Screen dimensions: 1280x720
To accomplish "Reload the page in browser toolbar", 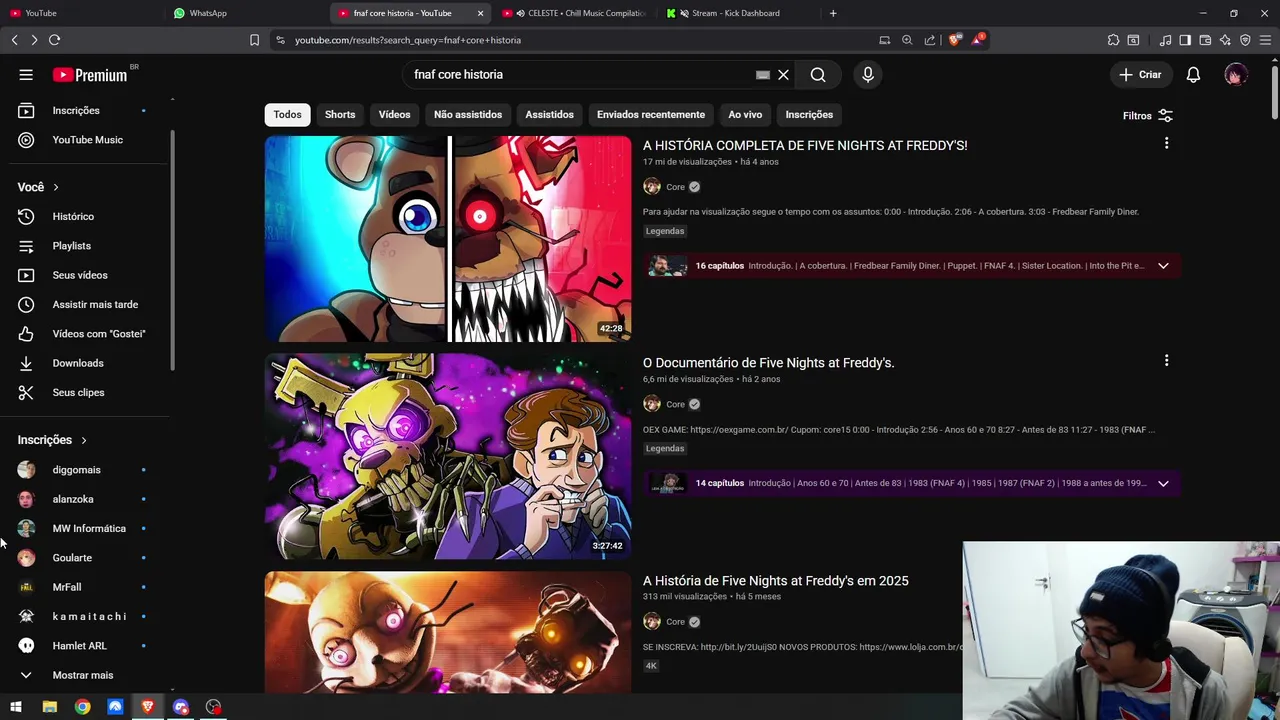I will pyautogui.click(x=54, y=40).
